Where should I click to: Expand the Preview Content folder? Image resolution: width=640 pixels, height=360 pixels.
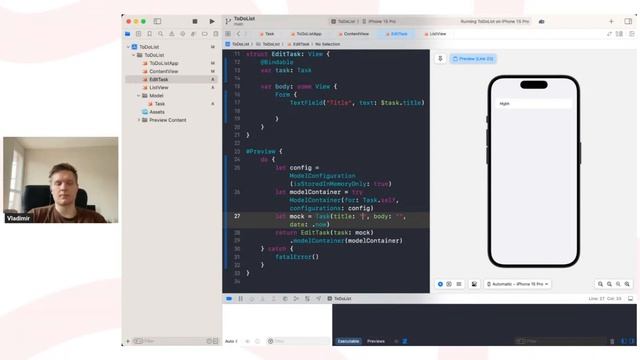pyautogui.click(x=139, y=120)
